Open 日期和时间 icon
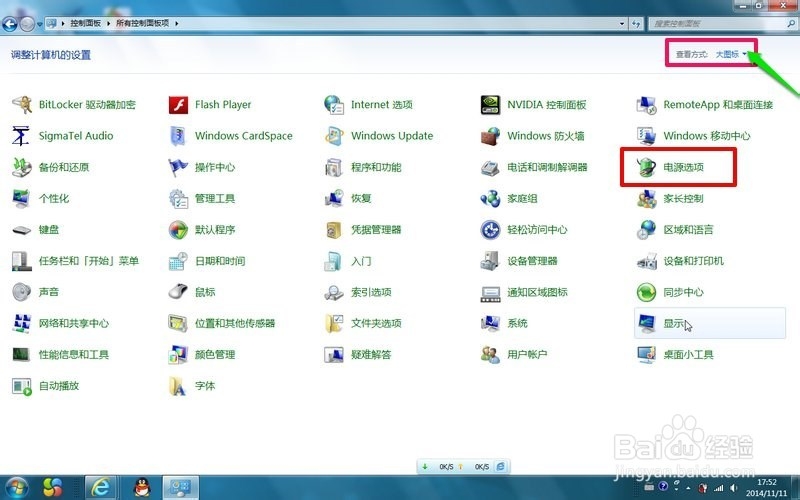 pos(178,261)
